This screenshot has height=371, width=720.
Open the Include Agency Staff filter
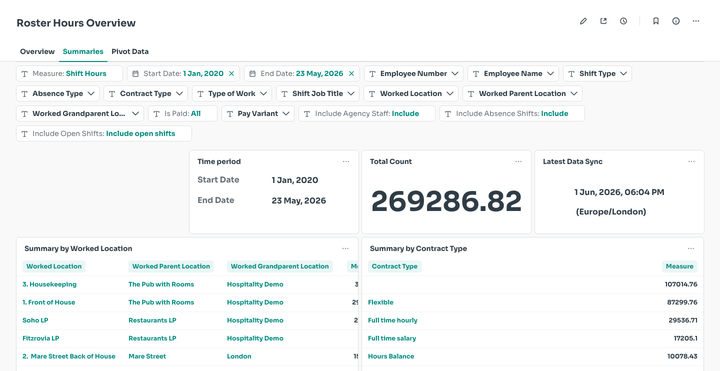pos(367,113)
